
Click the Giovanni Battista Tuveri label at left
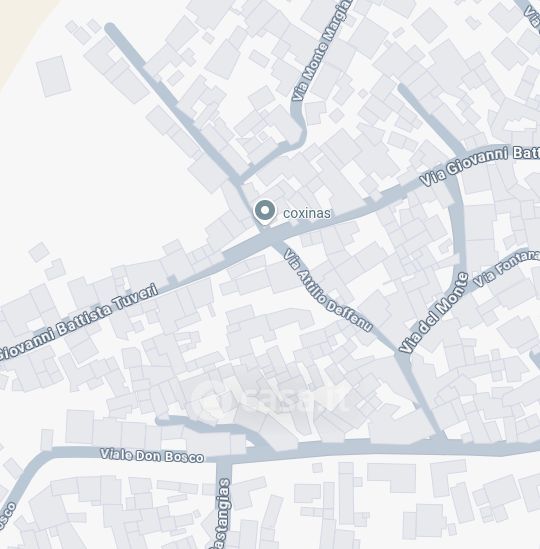click(79, 322)
